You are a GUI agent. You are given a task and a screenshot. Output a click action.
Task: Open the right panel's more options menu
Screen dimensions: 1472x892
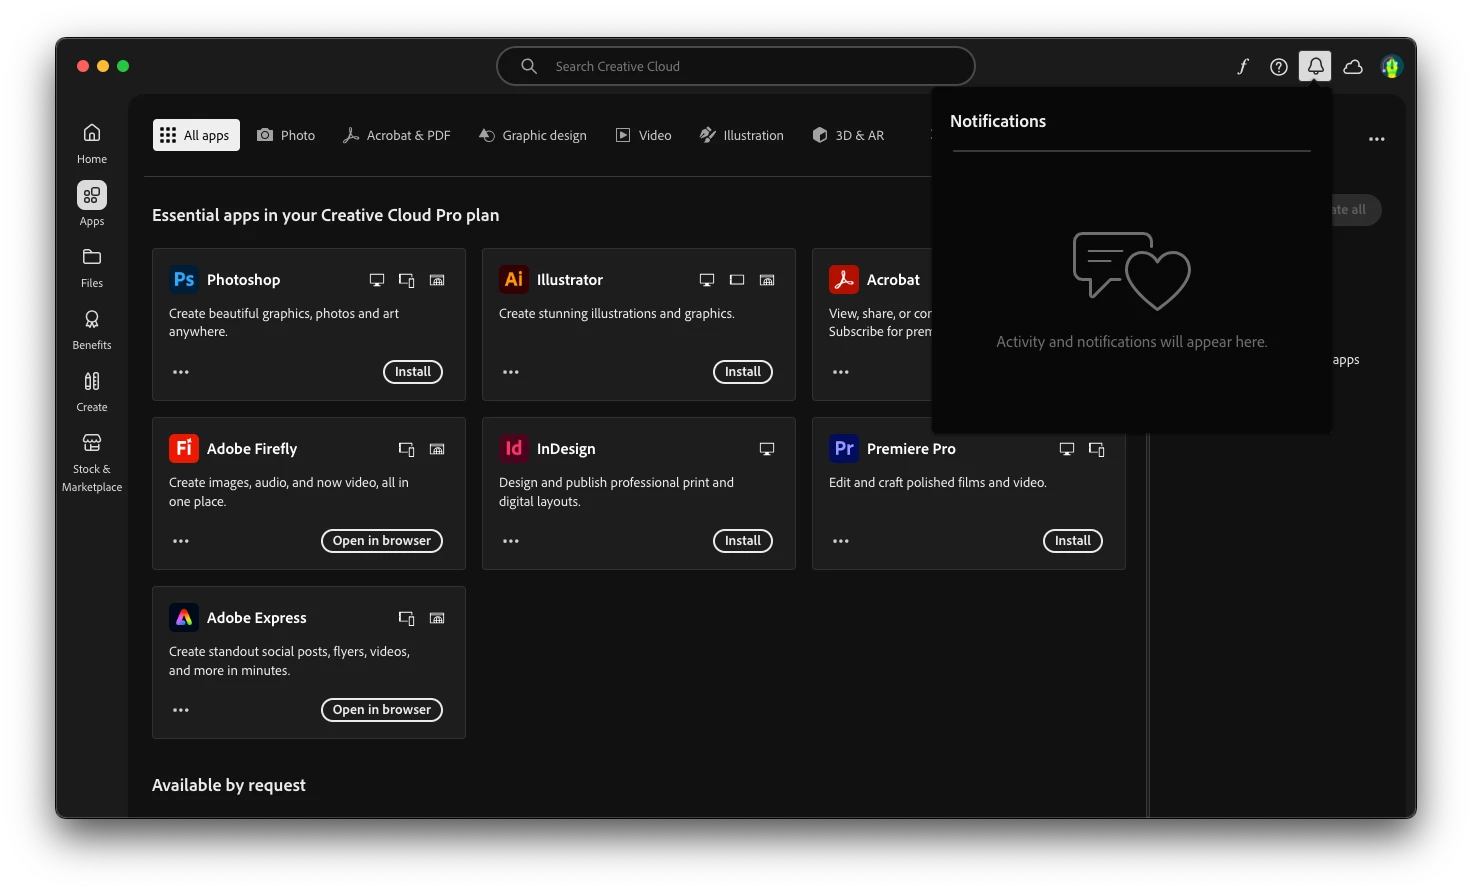tap(1377, 139)
